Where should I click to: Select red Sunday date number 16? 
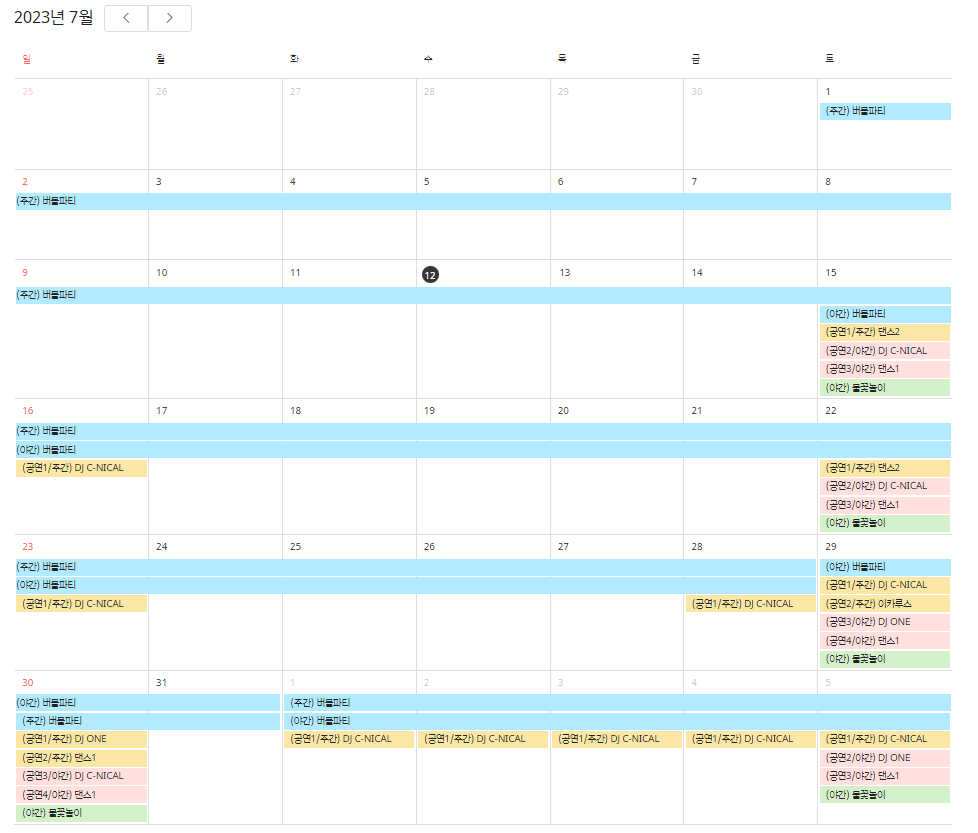[27, 411]
